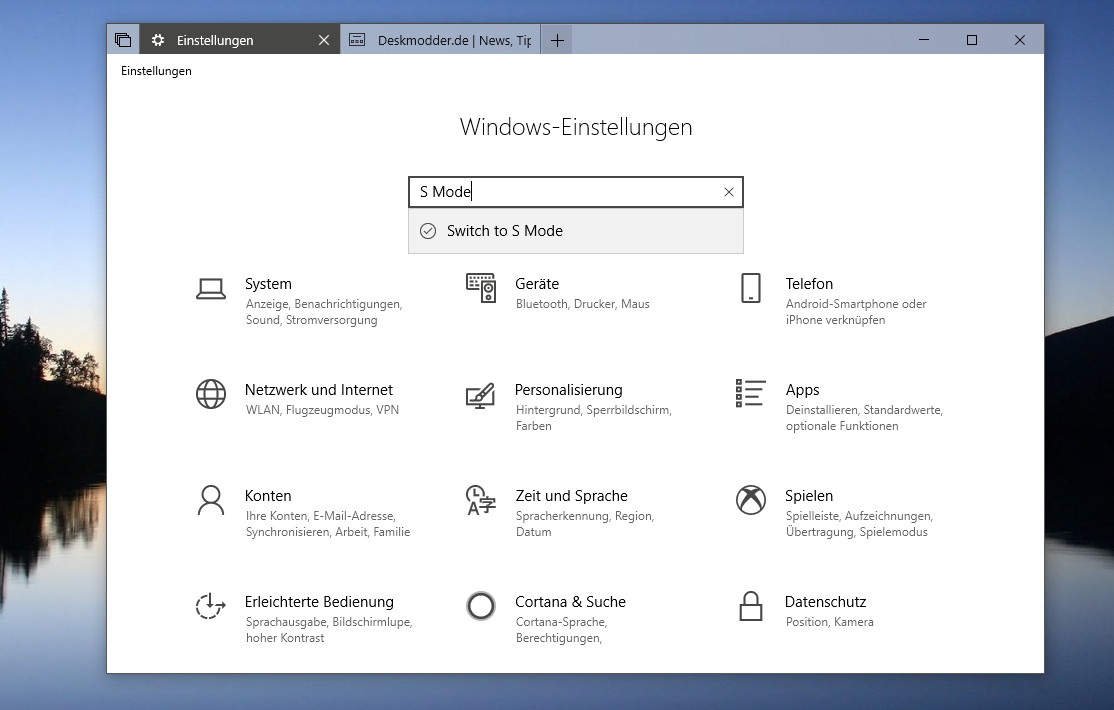
Task: Open the Personalisierung paintbrush icon
Action: pos(480,396)
